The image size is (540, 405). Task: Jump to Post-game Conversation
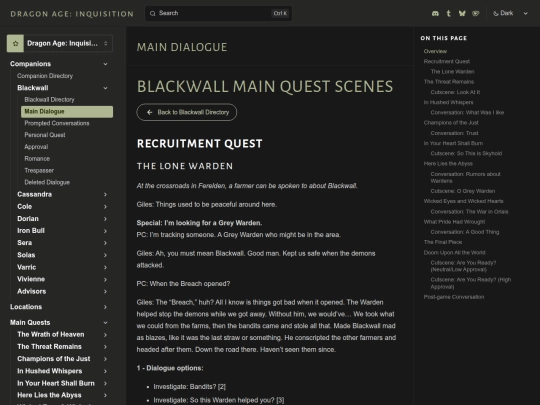pyautogui.click(x=454, y=297)
